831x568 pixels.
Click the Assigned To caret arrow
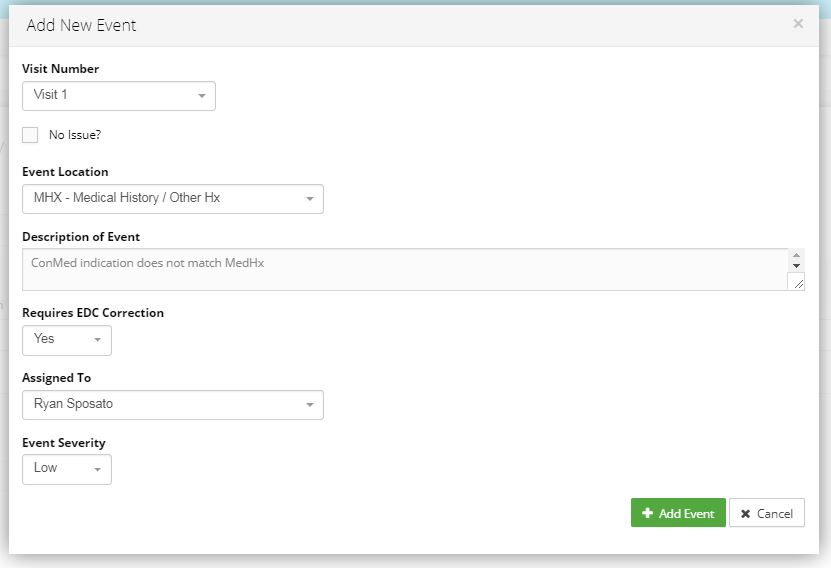tap(309, 405)
